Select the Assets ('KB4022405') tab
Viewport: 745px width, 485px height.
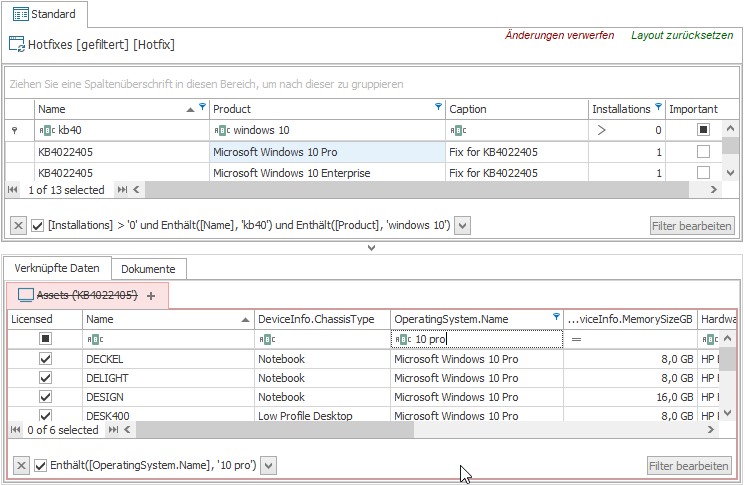pyautogui.click(x=87, y=295)
